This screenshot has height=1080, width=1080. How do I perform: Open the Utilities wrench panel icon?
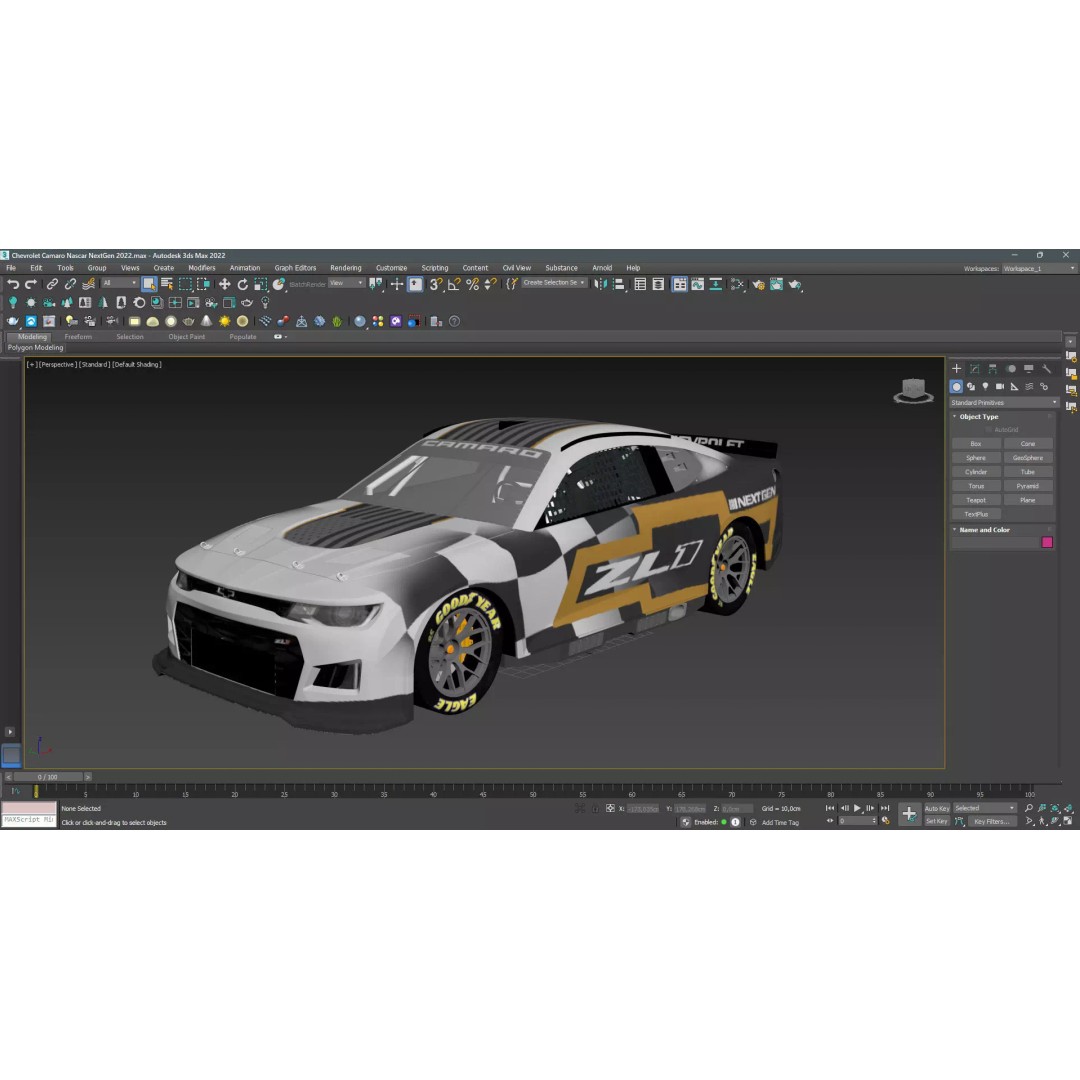click(1046, 369)
